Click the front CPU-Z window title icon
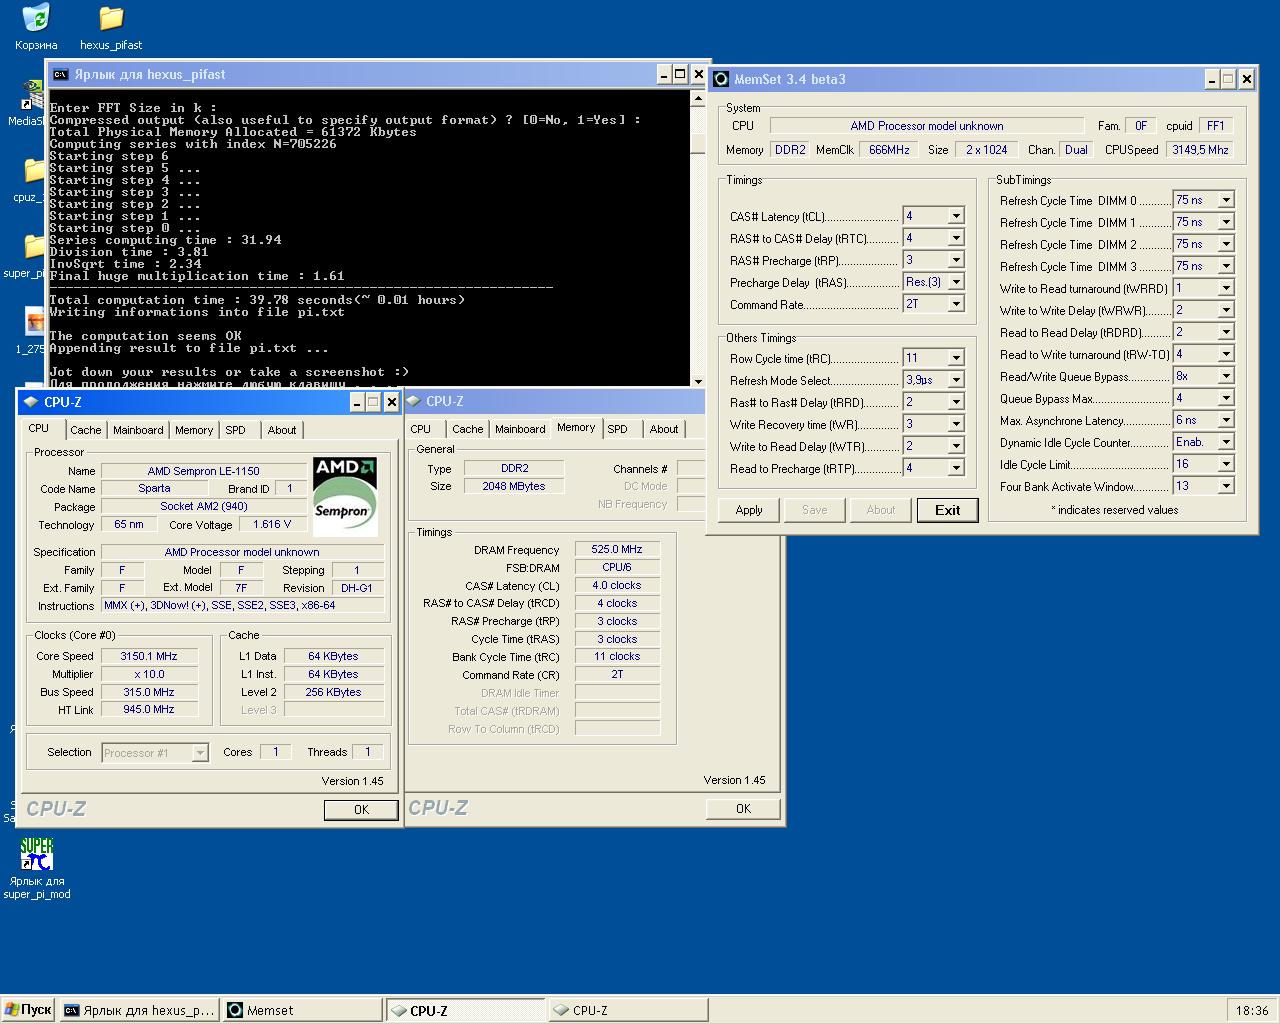 pos(30,402)
